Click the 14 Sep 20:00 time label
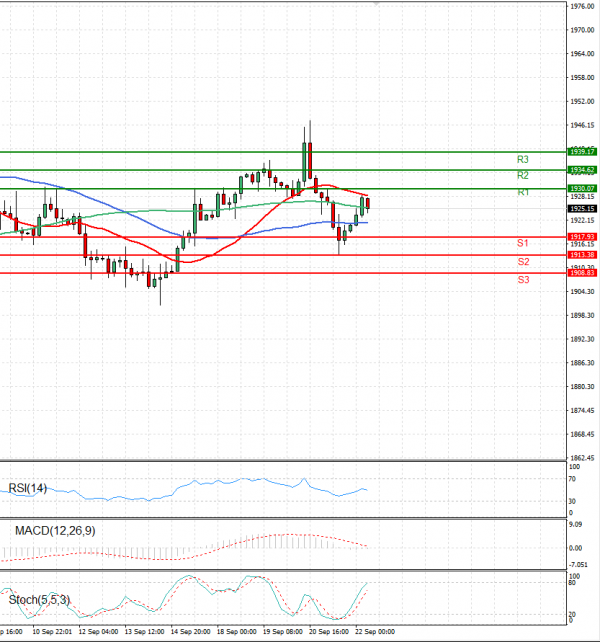This screenshot has width=600, height=642. [x=191, y=632]
